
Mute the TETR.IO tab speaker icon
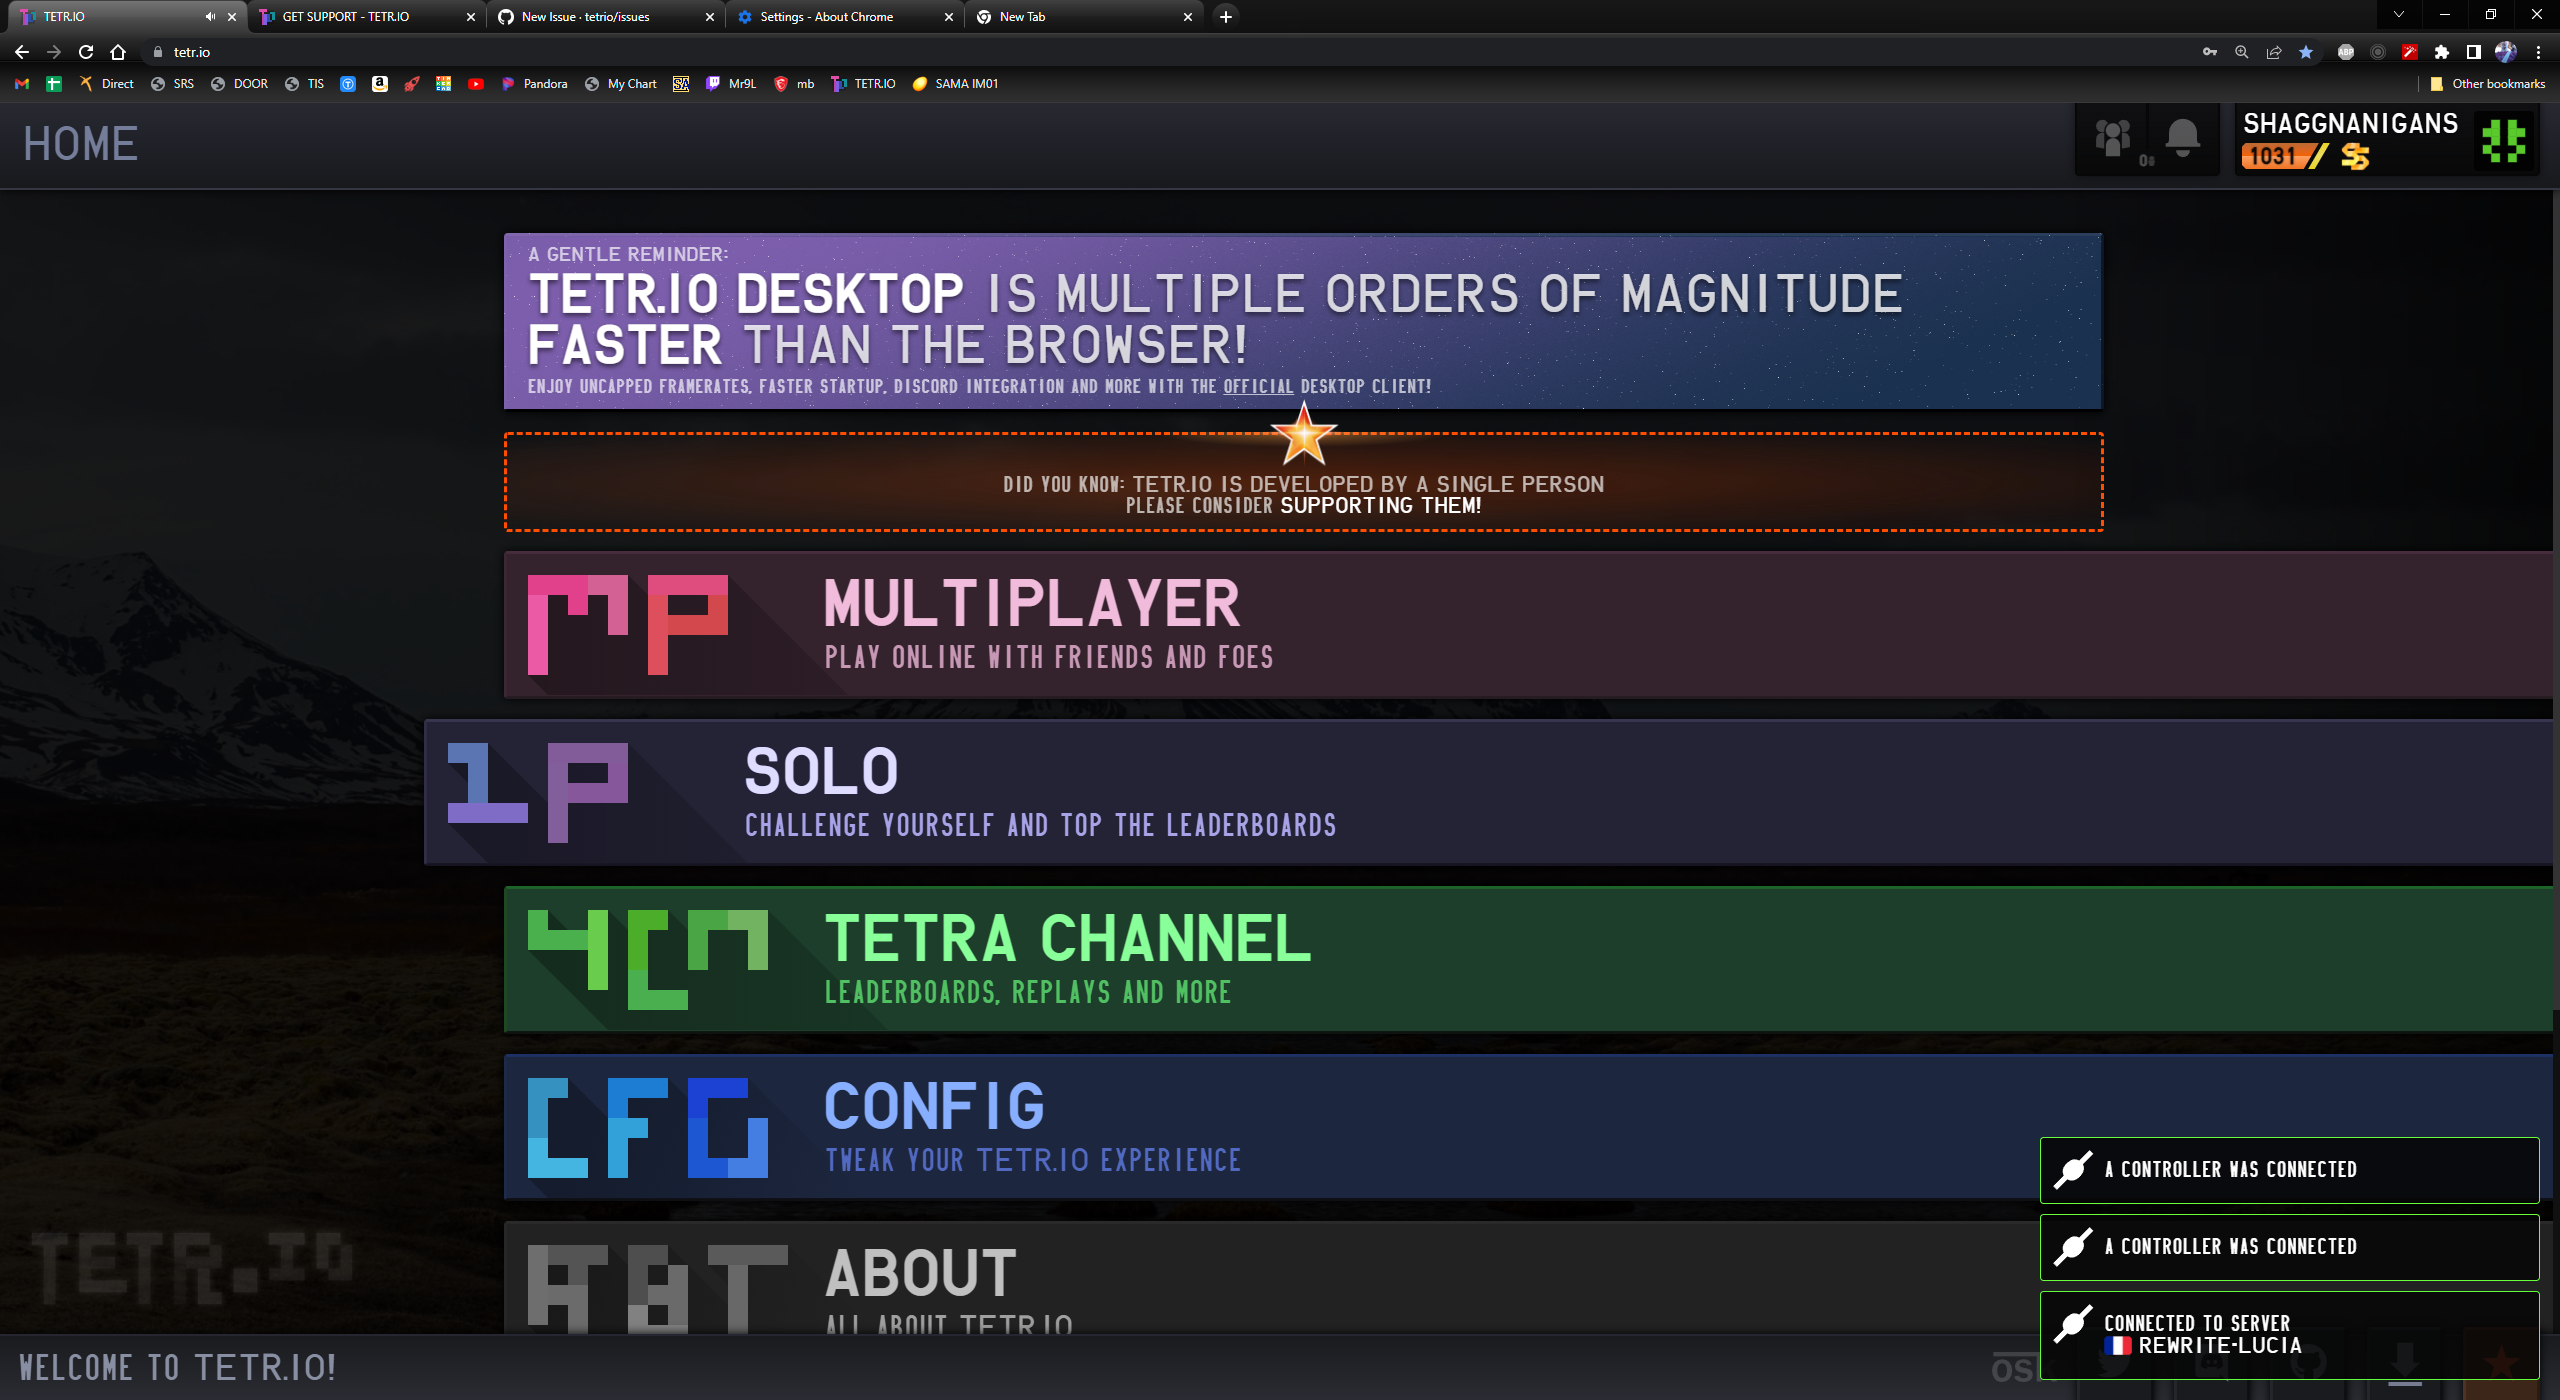pyautogui.click(x=209, y=16)
